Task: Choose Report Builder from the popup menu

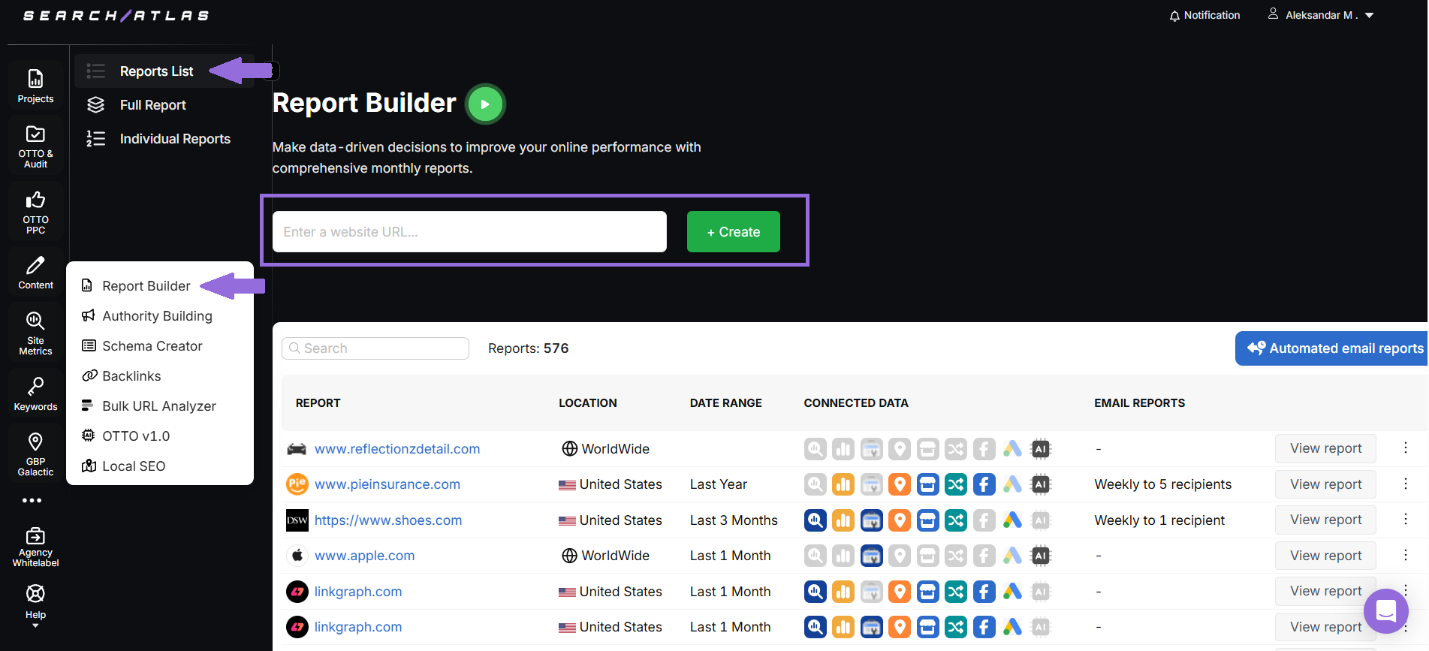Action: (146, 286)
